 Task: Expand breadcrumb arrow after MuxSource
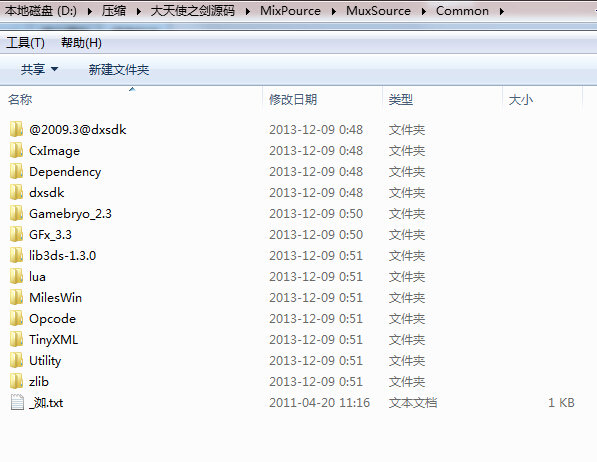click(423, 11)
